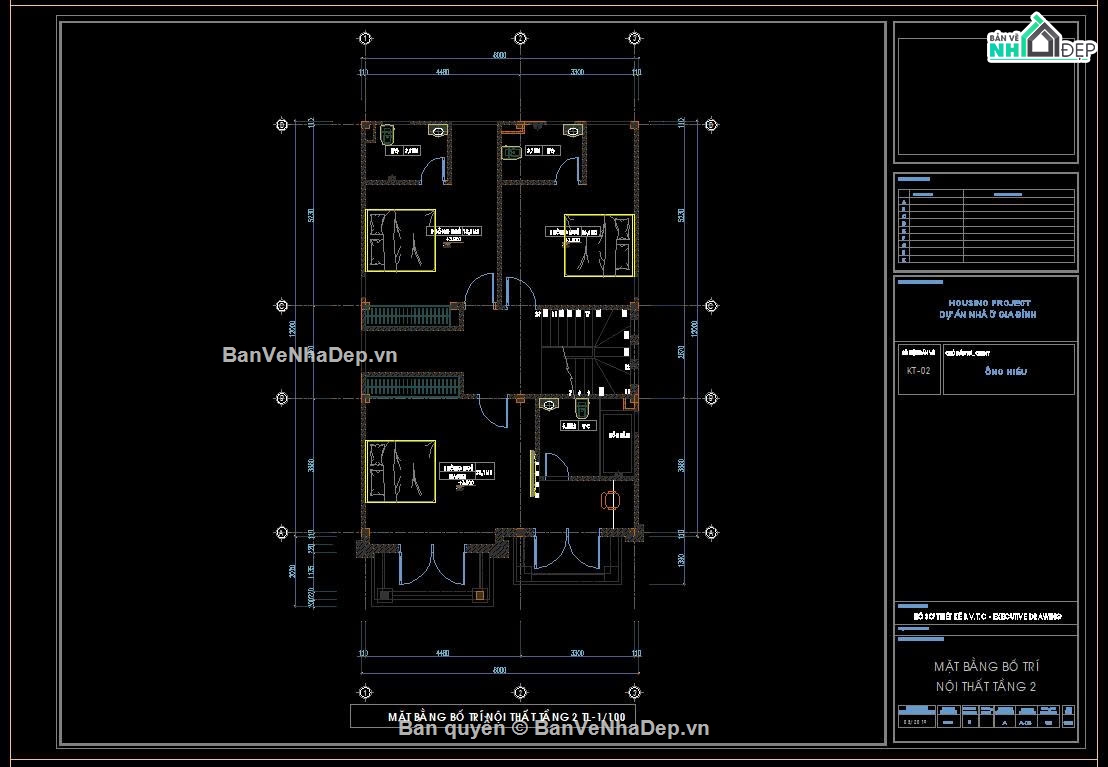Click row A in the revision table
Screen dimensions: 1108x767
pyautogui.click(x=987, y=203)
